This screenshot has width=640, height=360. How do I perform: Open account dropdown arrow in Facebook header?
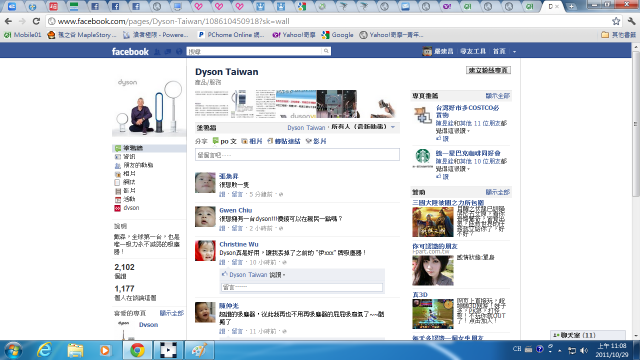[514, 51]
